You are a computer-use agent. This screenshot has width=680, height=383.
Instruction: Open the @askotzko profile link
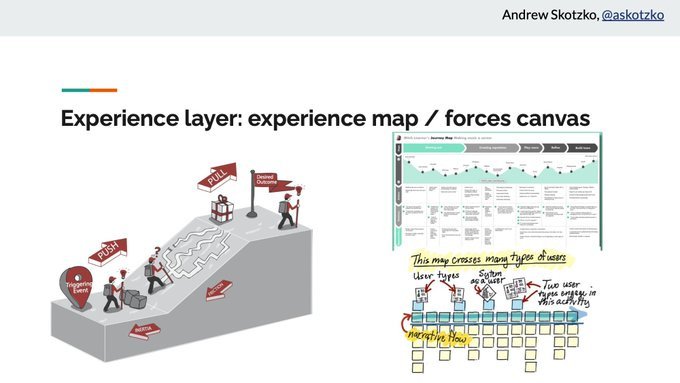633,15
